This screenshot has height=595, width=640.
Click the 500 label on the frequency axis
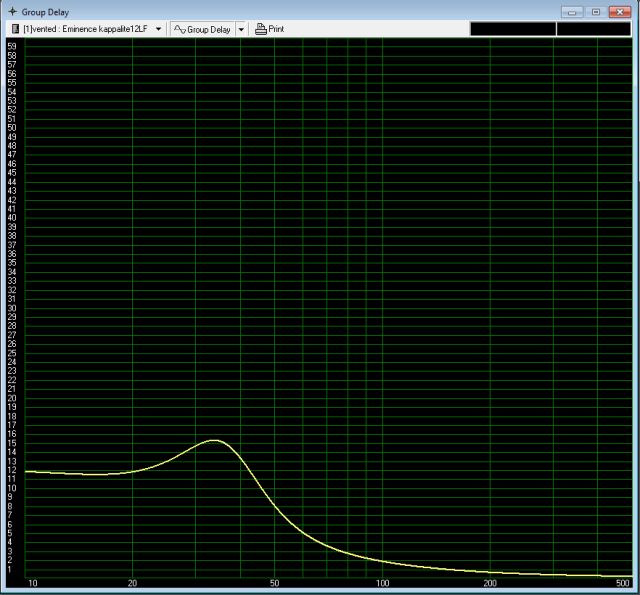pyautogui.click(x=623, y=583)
